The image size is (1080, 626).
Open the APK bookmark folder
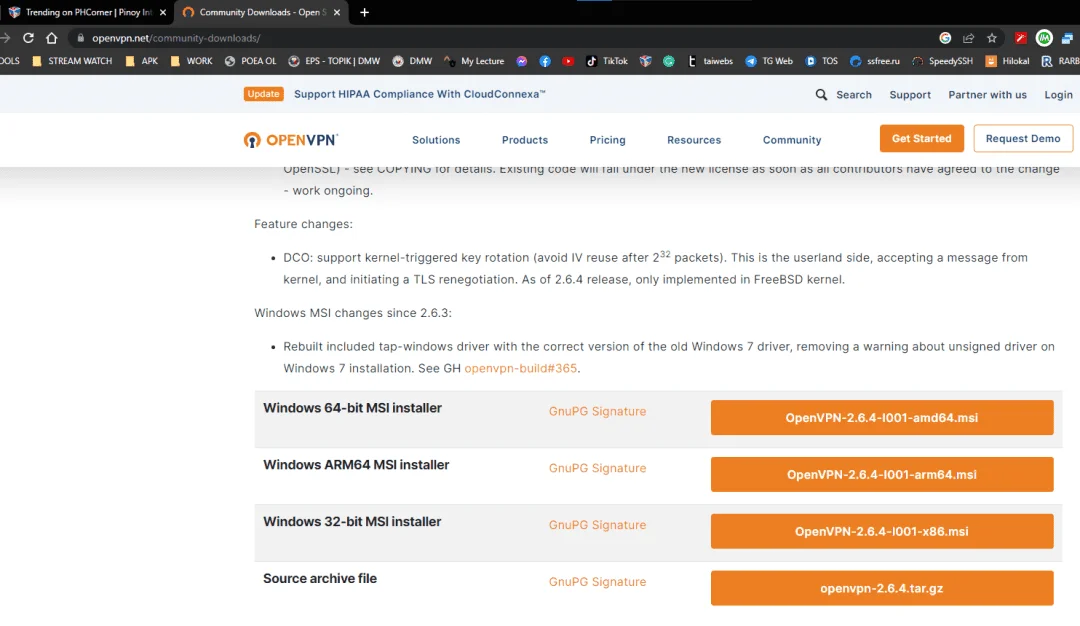(x=142, y=61)
